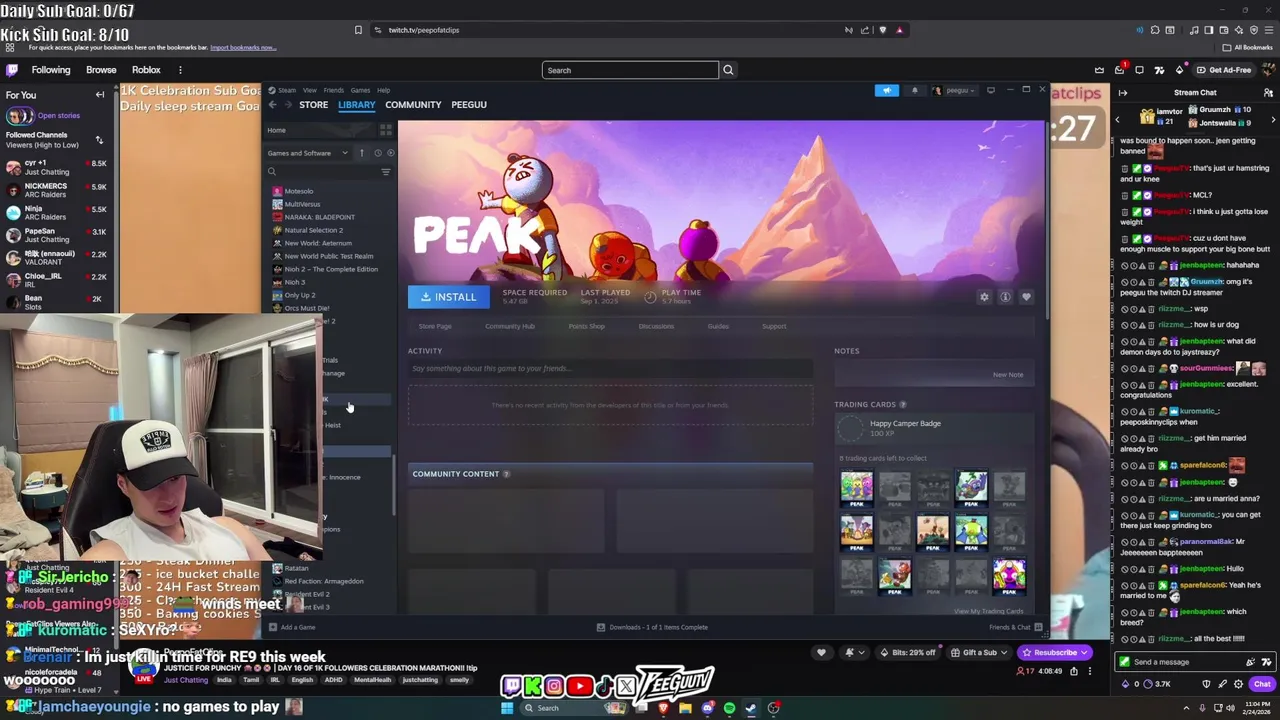This screenshot has height=720, width=1280.
Task: Open the PEAK Discussions link
Action: pyautogui.click(x=656, y=326)
